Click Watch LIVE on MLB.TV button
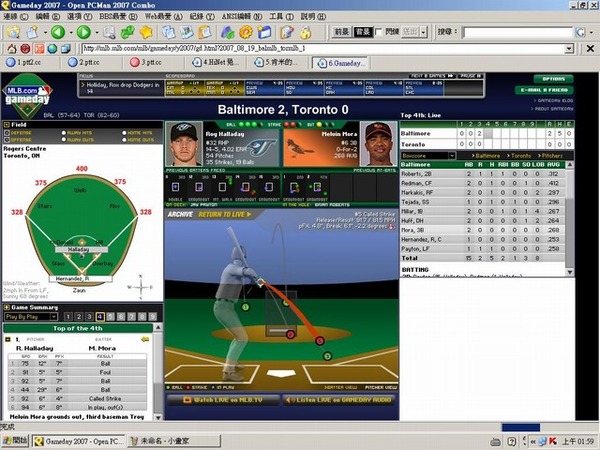 tap(223, 400)
